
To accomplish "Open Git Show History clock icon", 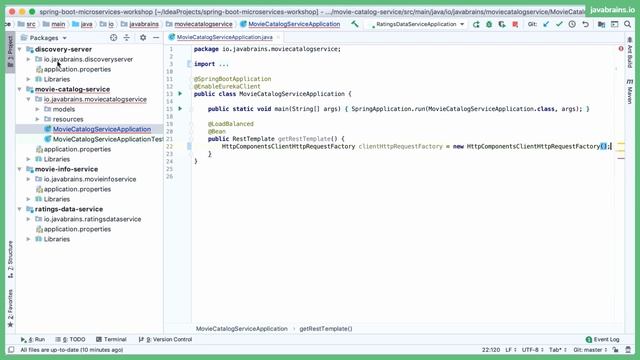I will [x=572, y=24].
